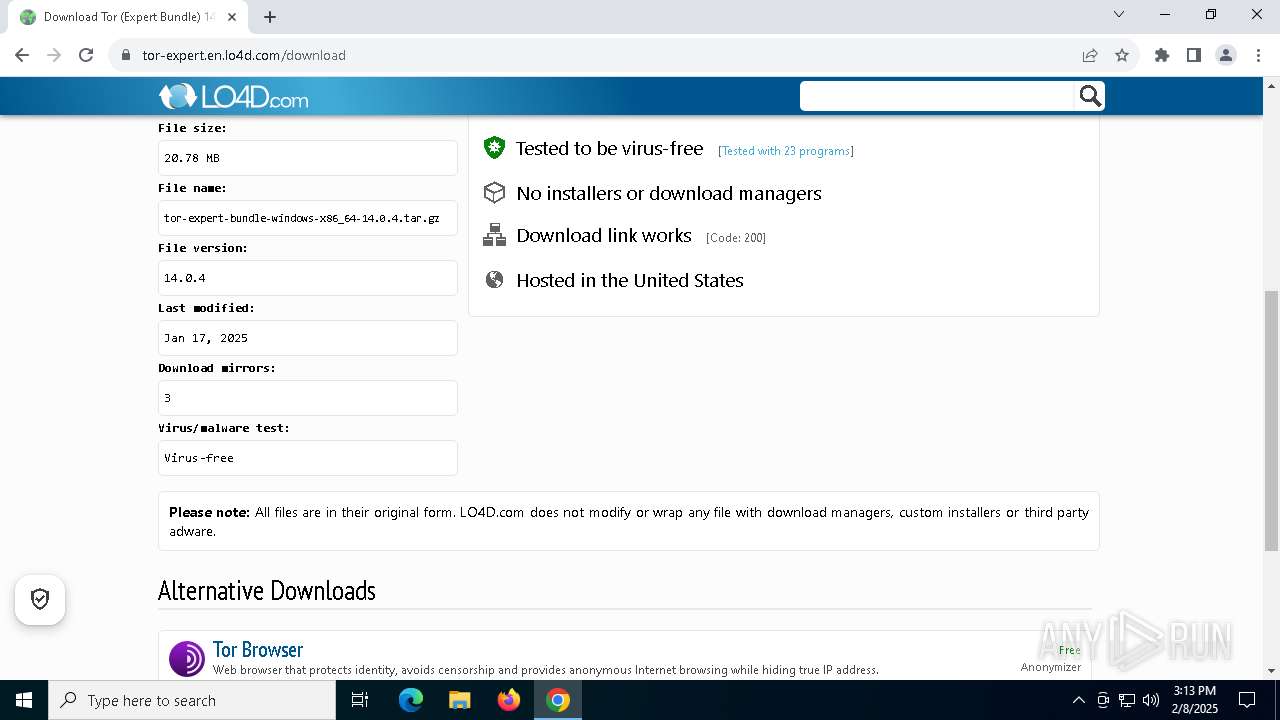
Task: Click the Virus-free test result field
Action: (308, 458)
